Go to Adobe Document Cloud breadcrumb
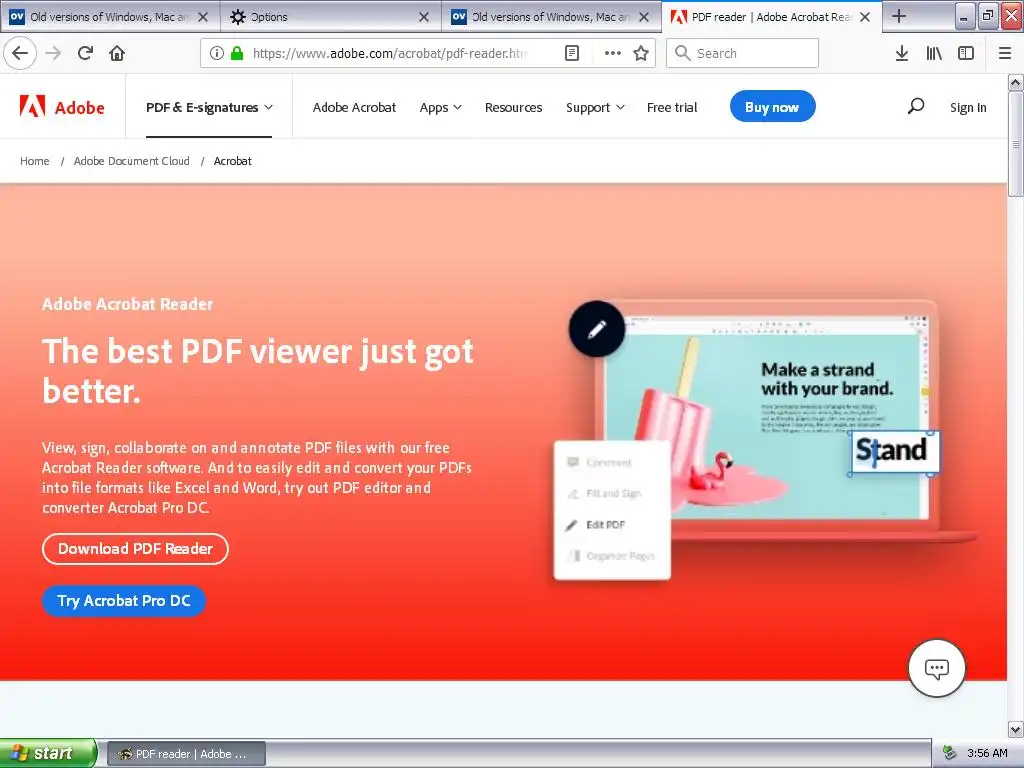Image resolution: width=1024 pixels, height=768 pixels. 131,161
